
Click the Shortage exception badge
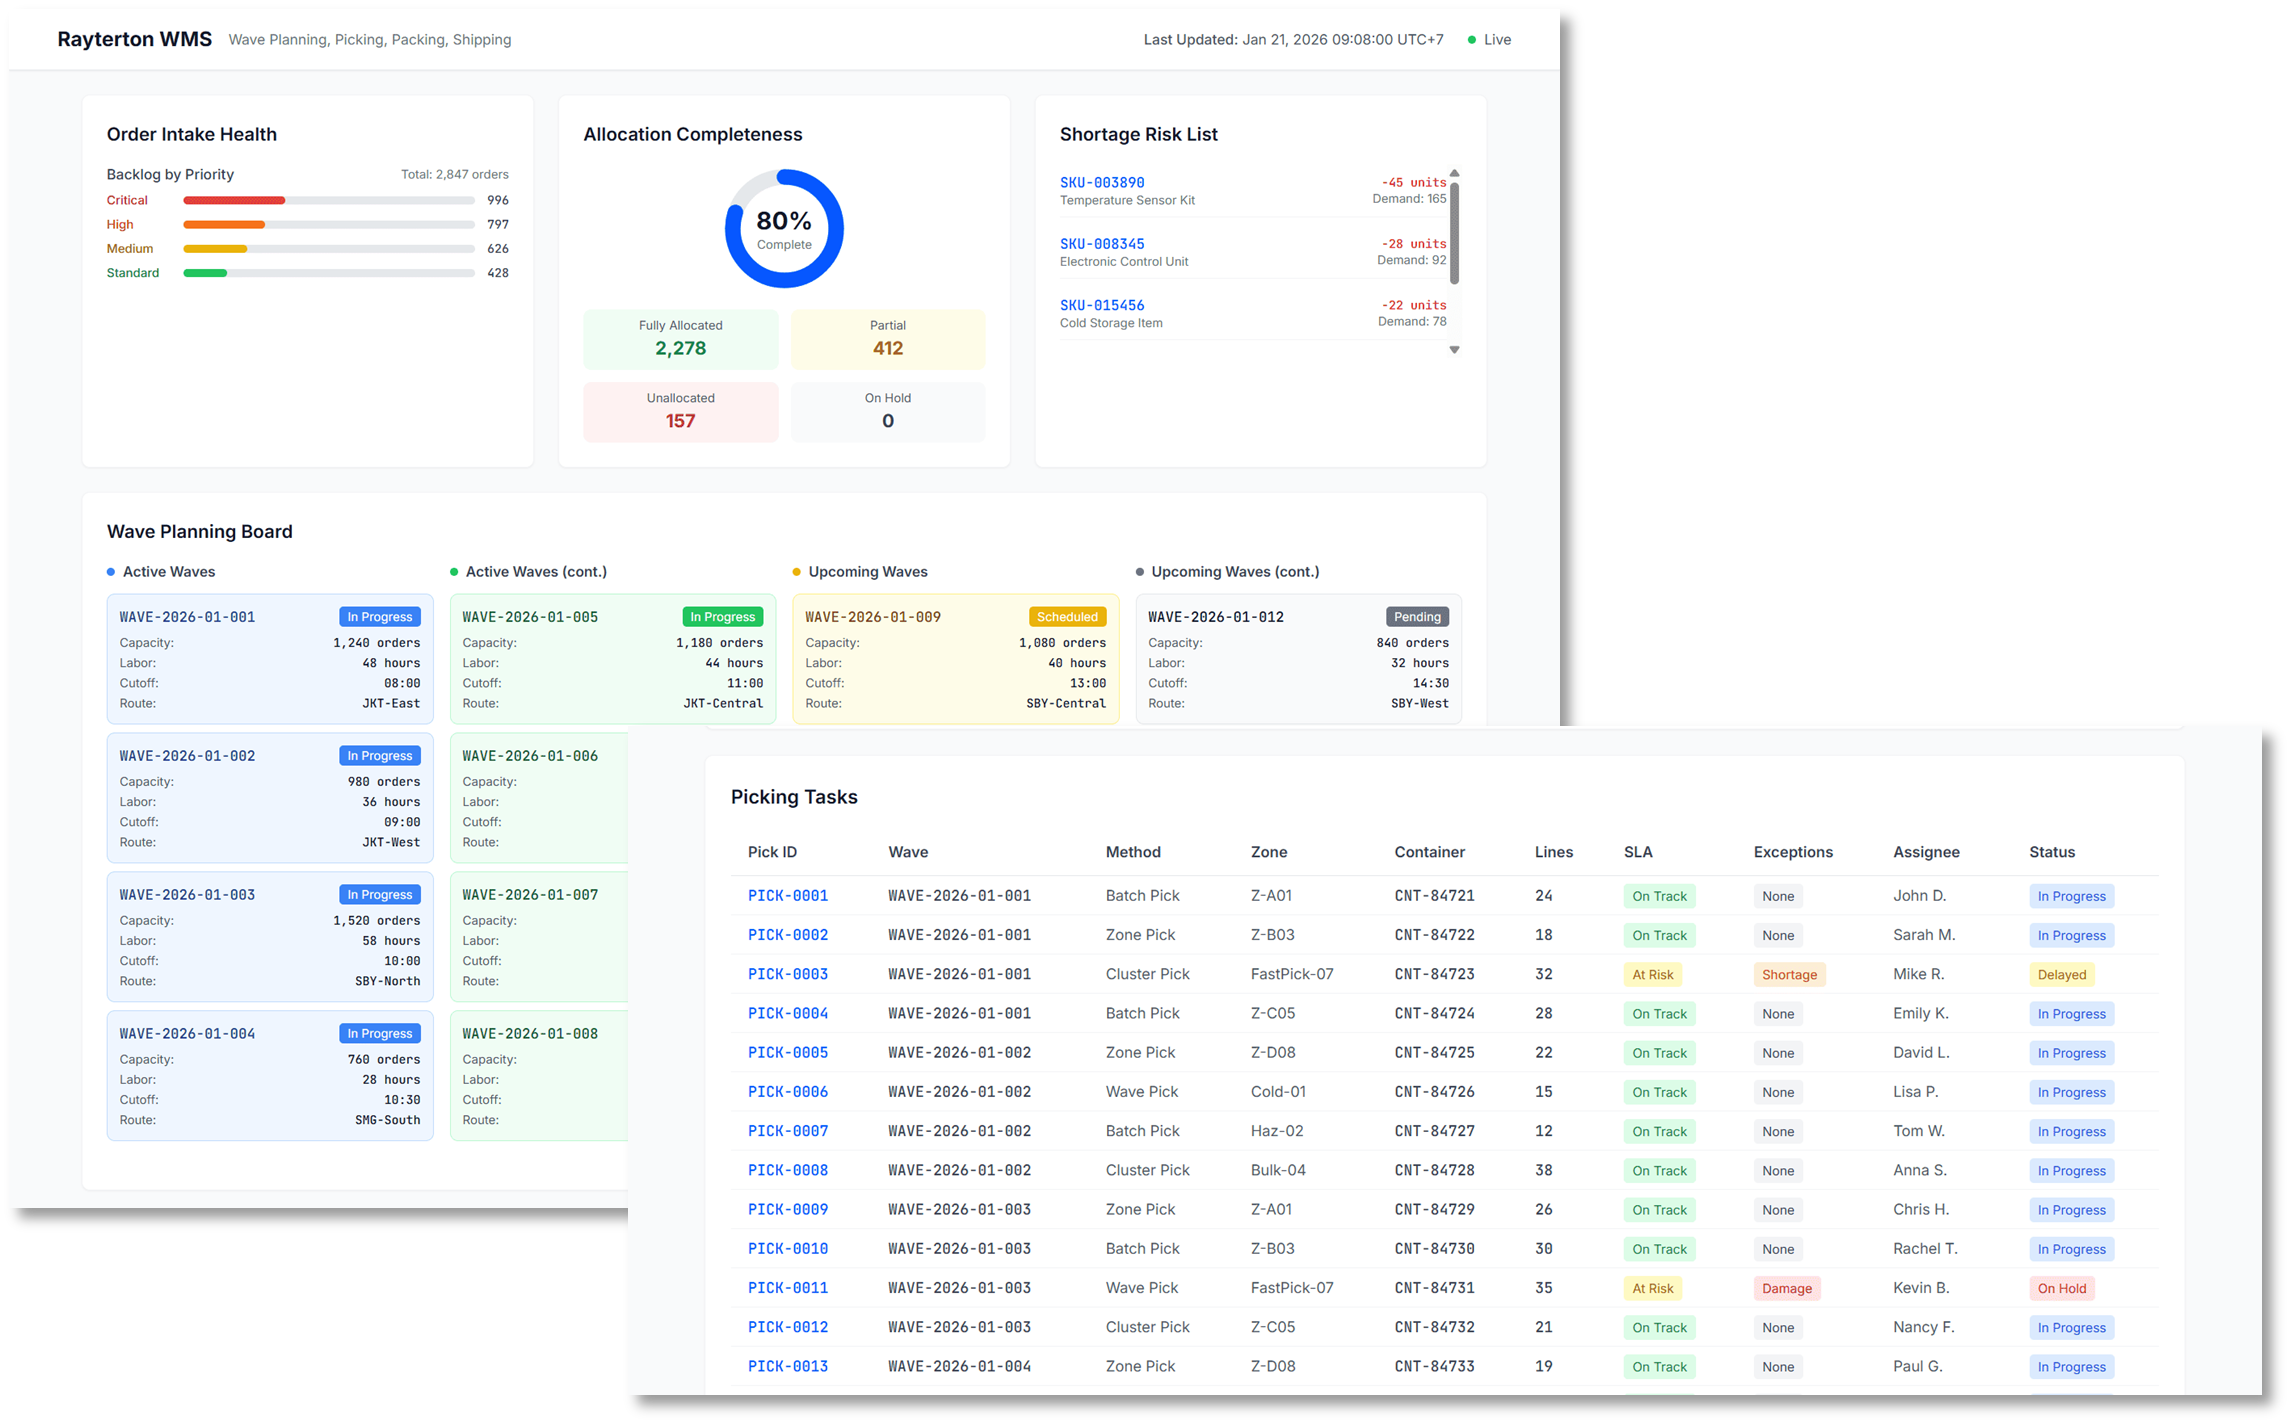pyautogui.click(x=1788, y=975)
